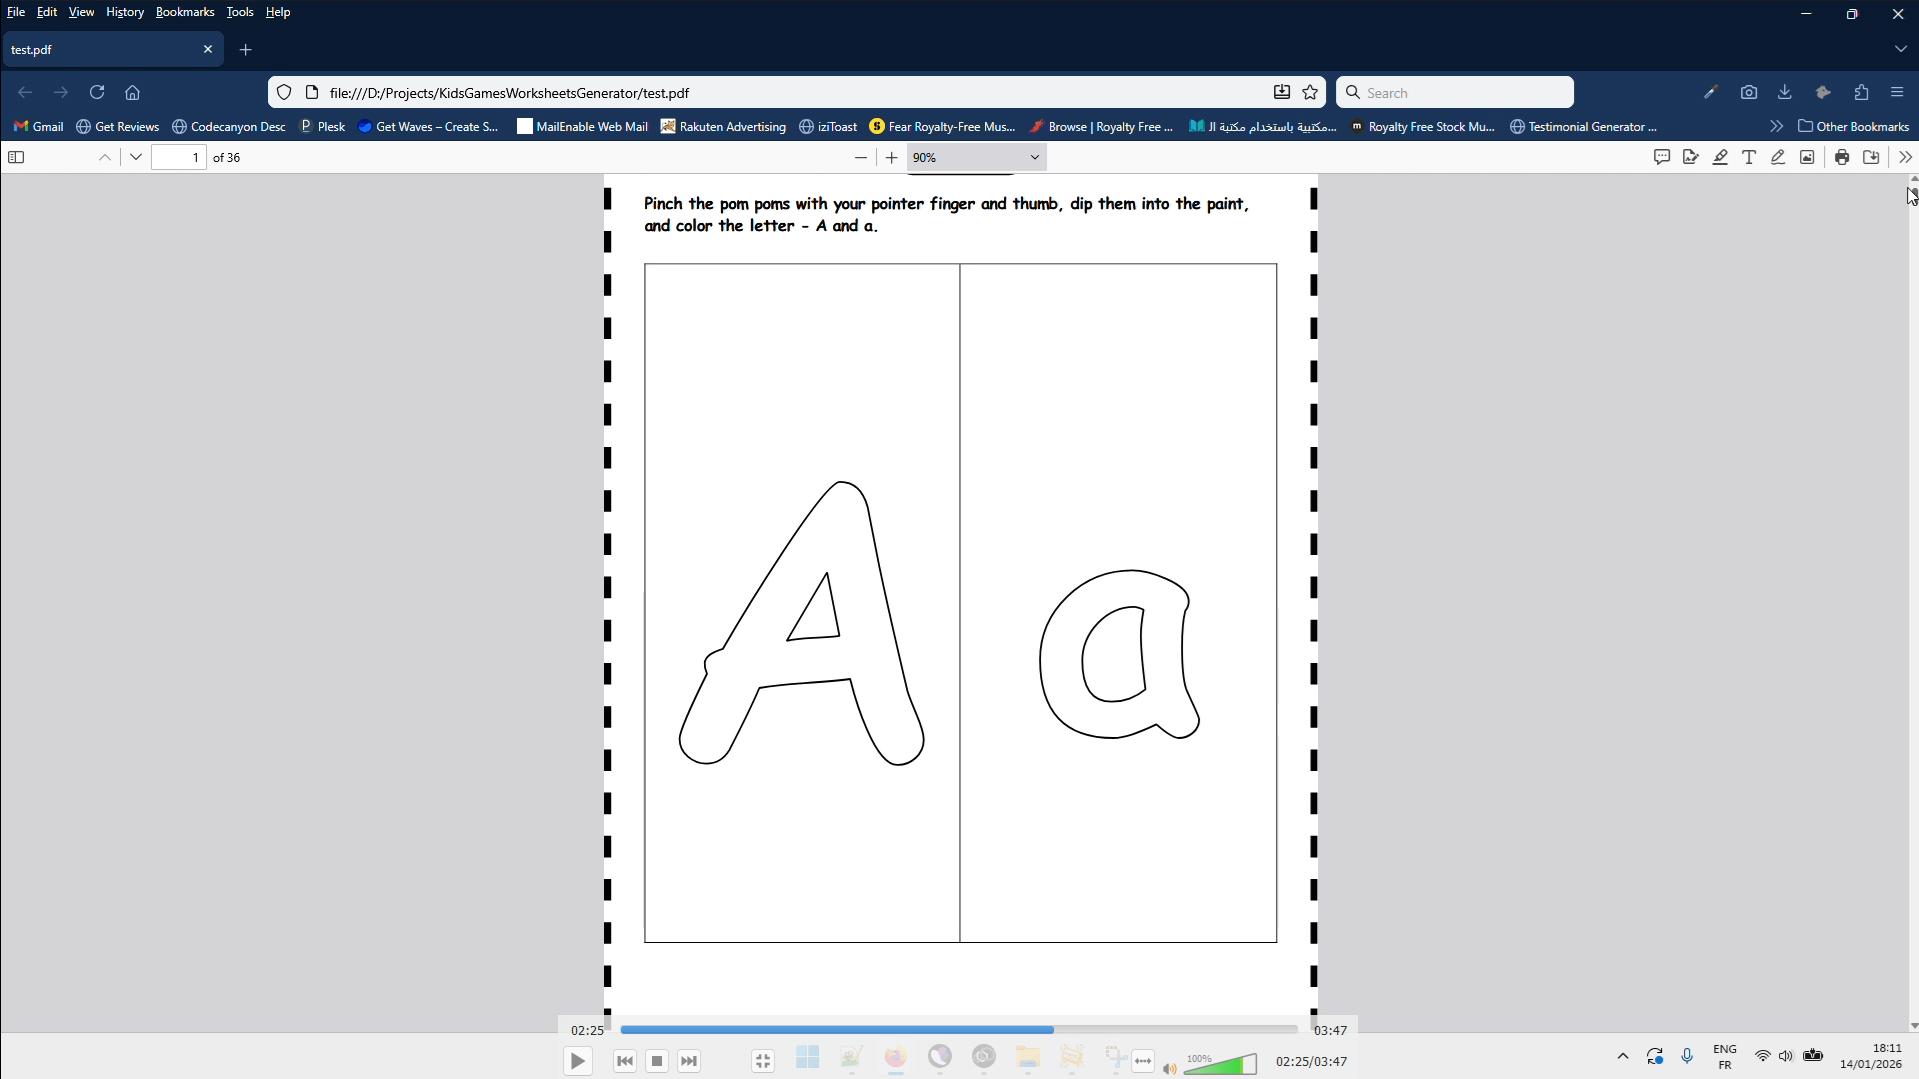Open the Gmail bookmark
The height and width of the screenshot is (1079, 1919).
39,127
